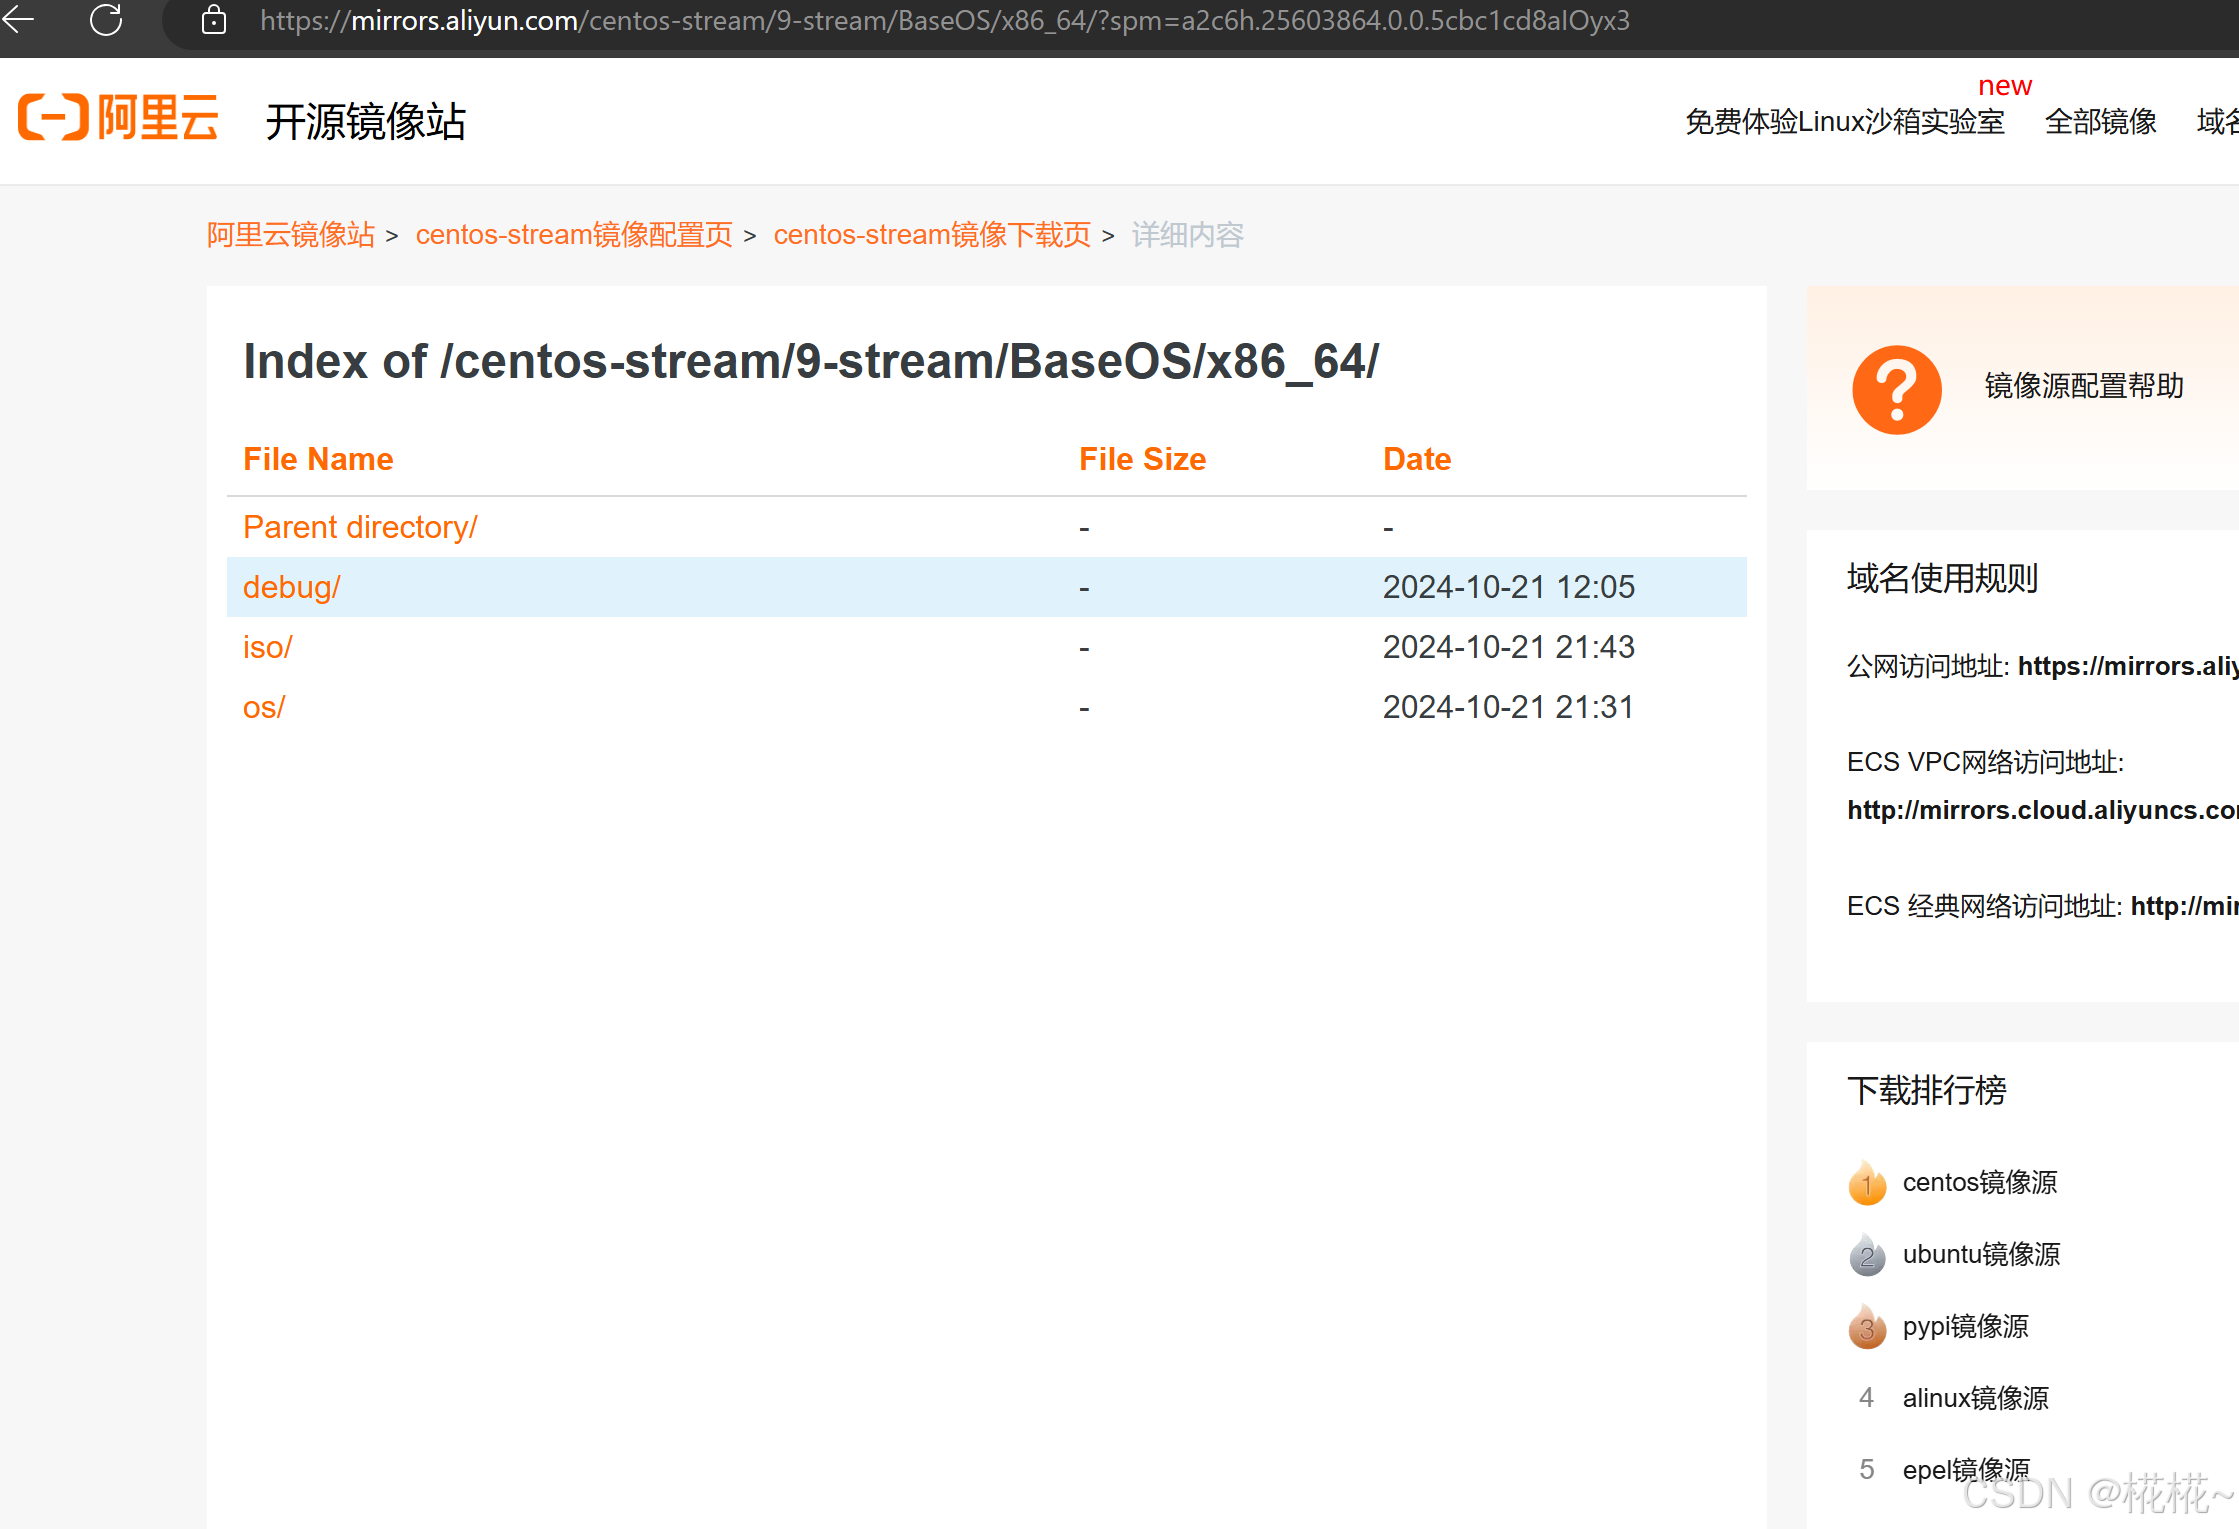Click the silver rank 2 medal icon
The image size is (2239, 1529).
click(x=1866, y=1255)
